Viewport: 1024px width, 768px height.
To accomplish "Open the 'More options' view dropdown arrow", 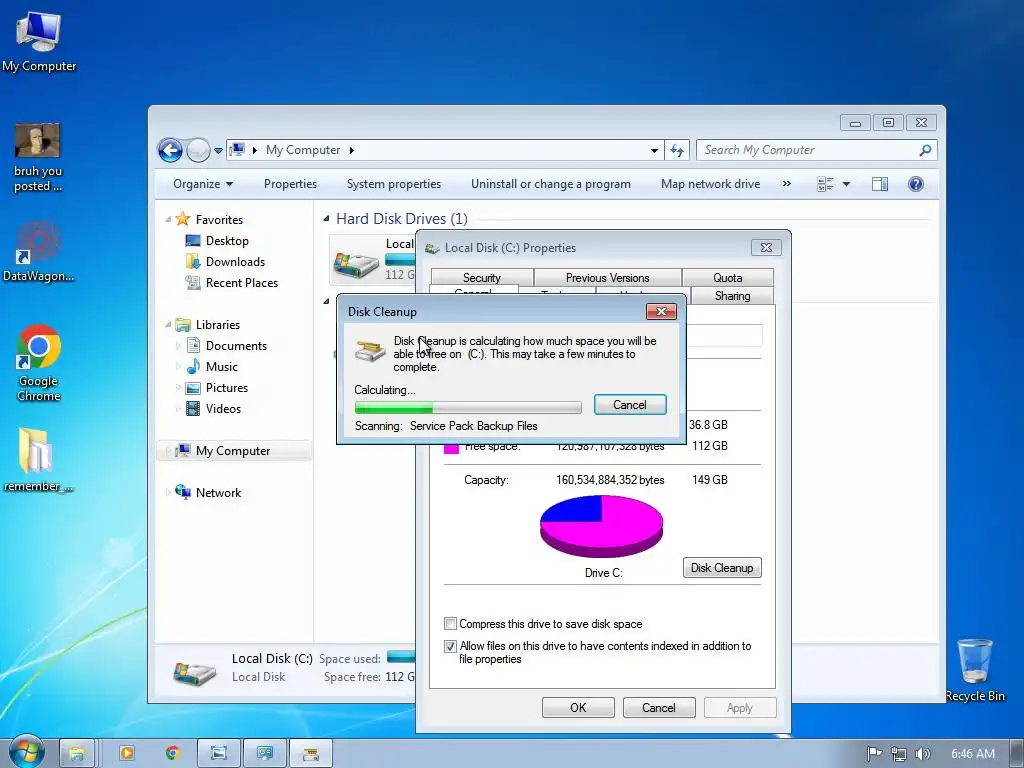I will (x=846, y=184).
